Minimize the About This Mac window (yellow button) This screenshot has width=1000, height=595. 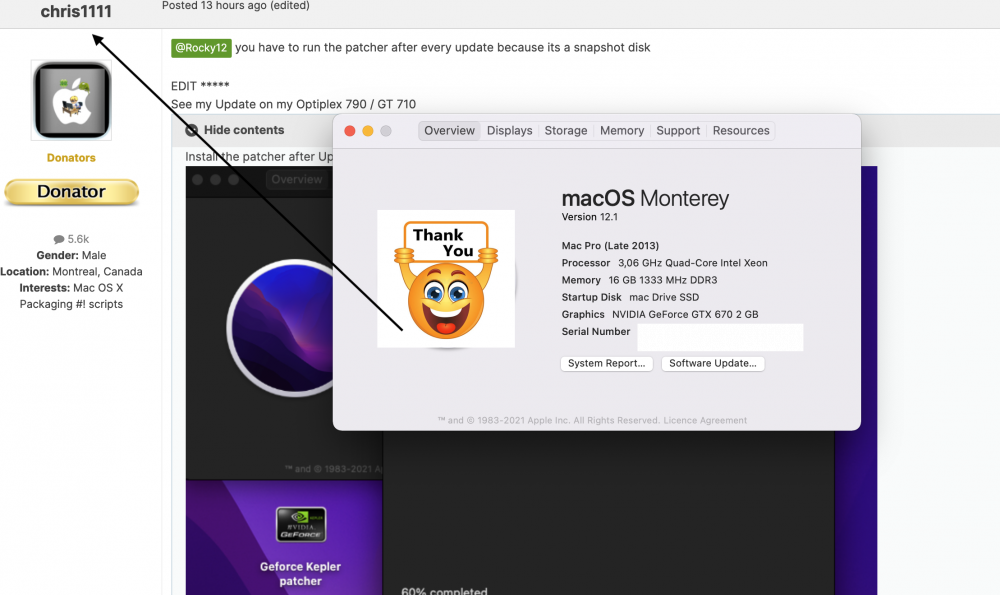(367, 131)
